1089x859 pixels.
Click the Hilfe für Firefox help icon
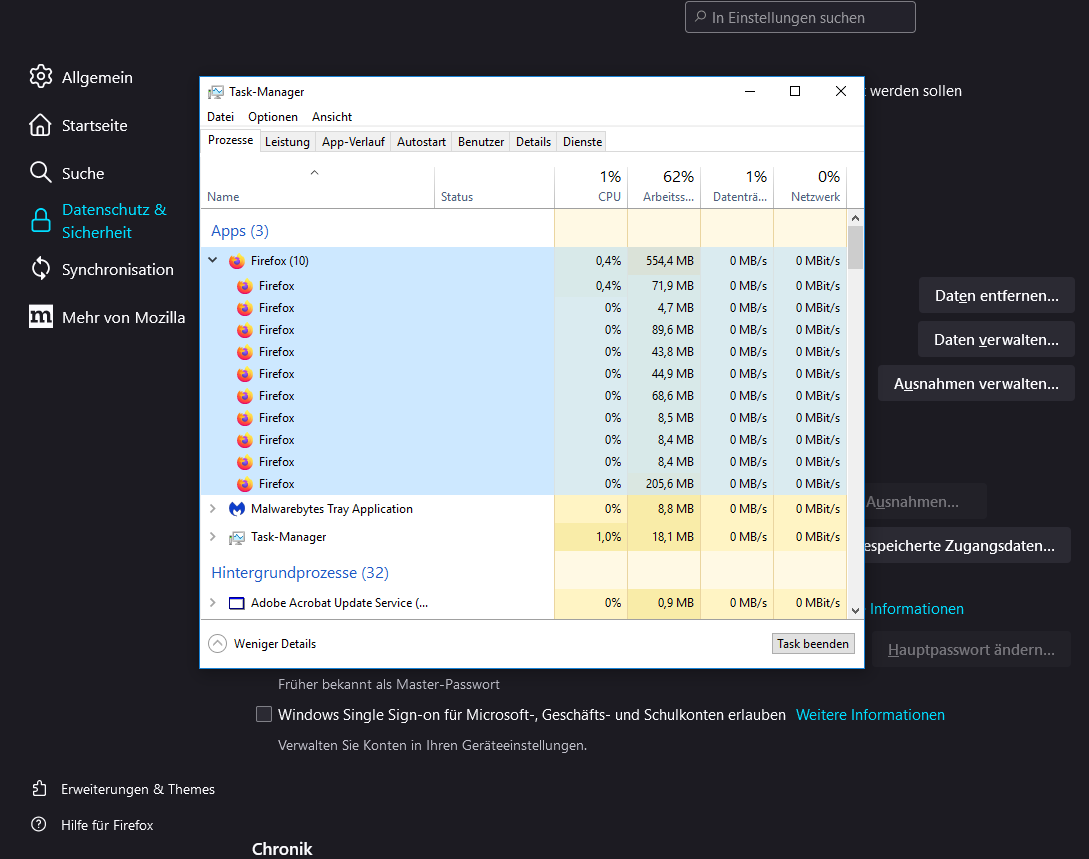pyautogui.click(x=39, y=825)
